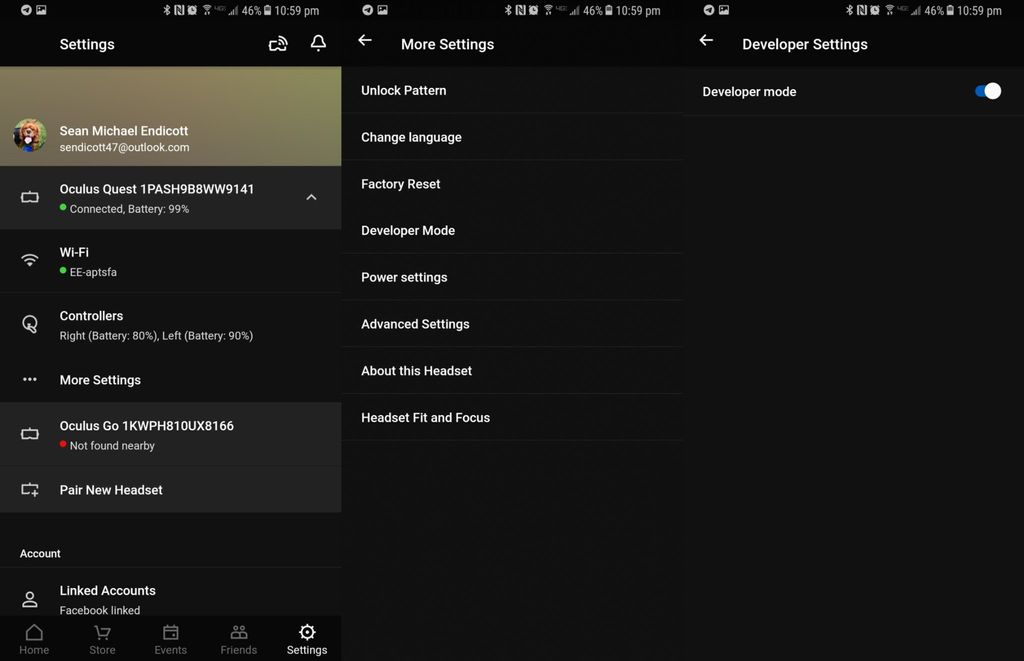Open notifications via the bell icon
Viewport: 1024px width, 661px height.
318,44
